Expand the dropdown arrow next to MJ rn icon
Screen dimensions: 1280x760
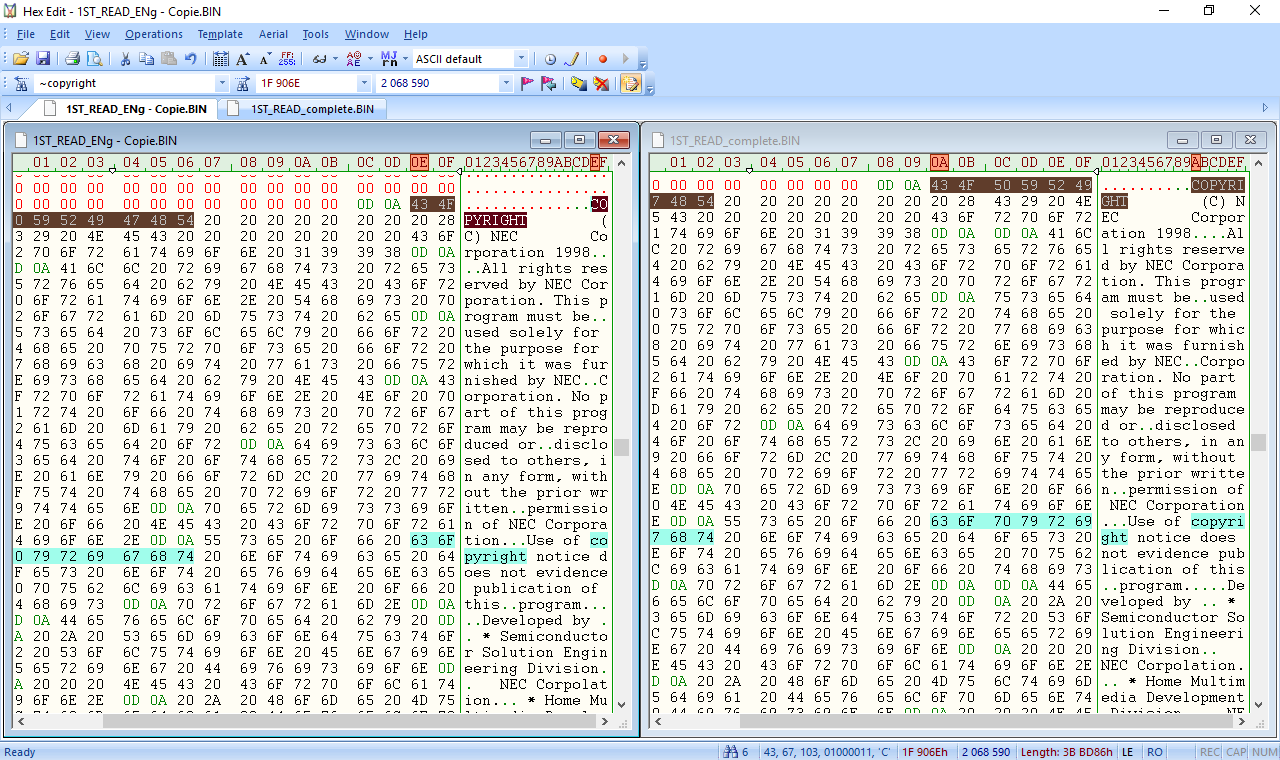coord(404,59)
